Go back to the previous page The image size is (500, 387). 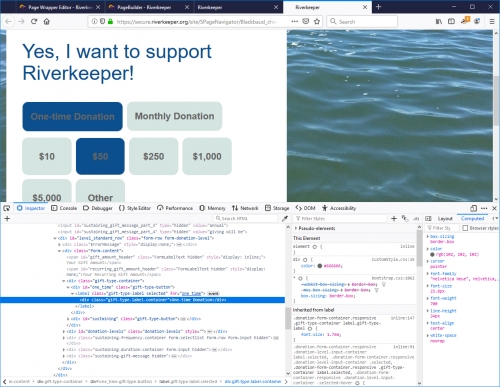[9, 21]
